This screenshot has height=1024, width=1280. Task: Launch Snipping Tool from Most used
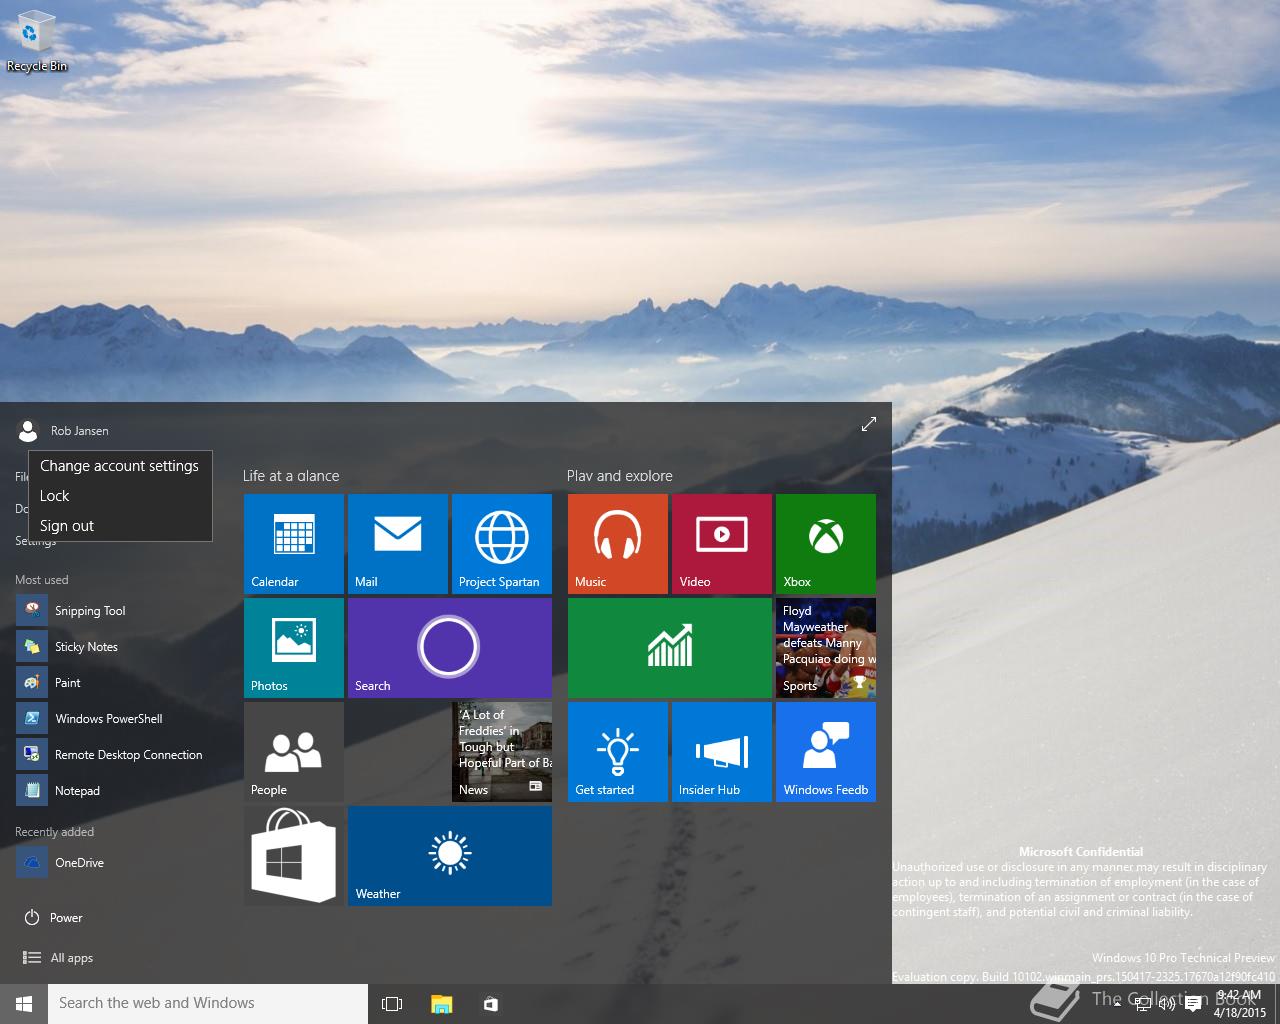[x=90, y=611]
